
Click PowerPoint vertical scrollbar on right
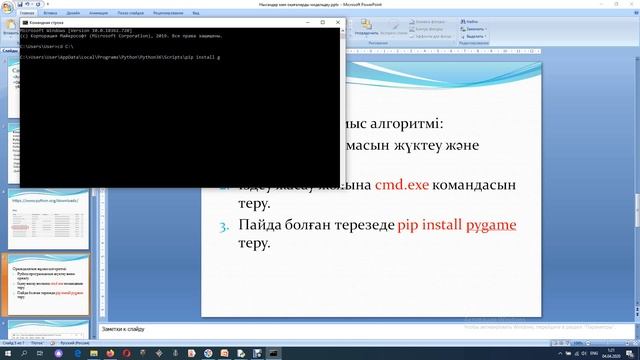point(637,215)
